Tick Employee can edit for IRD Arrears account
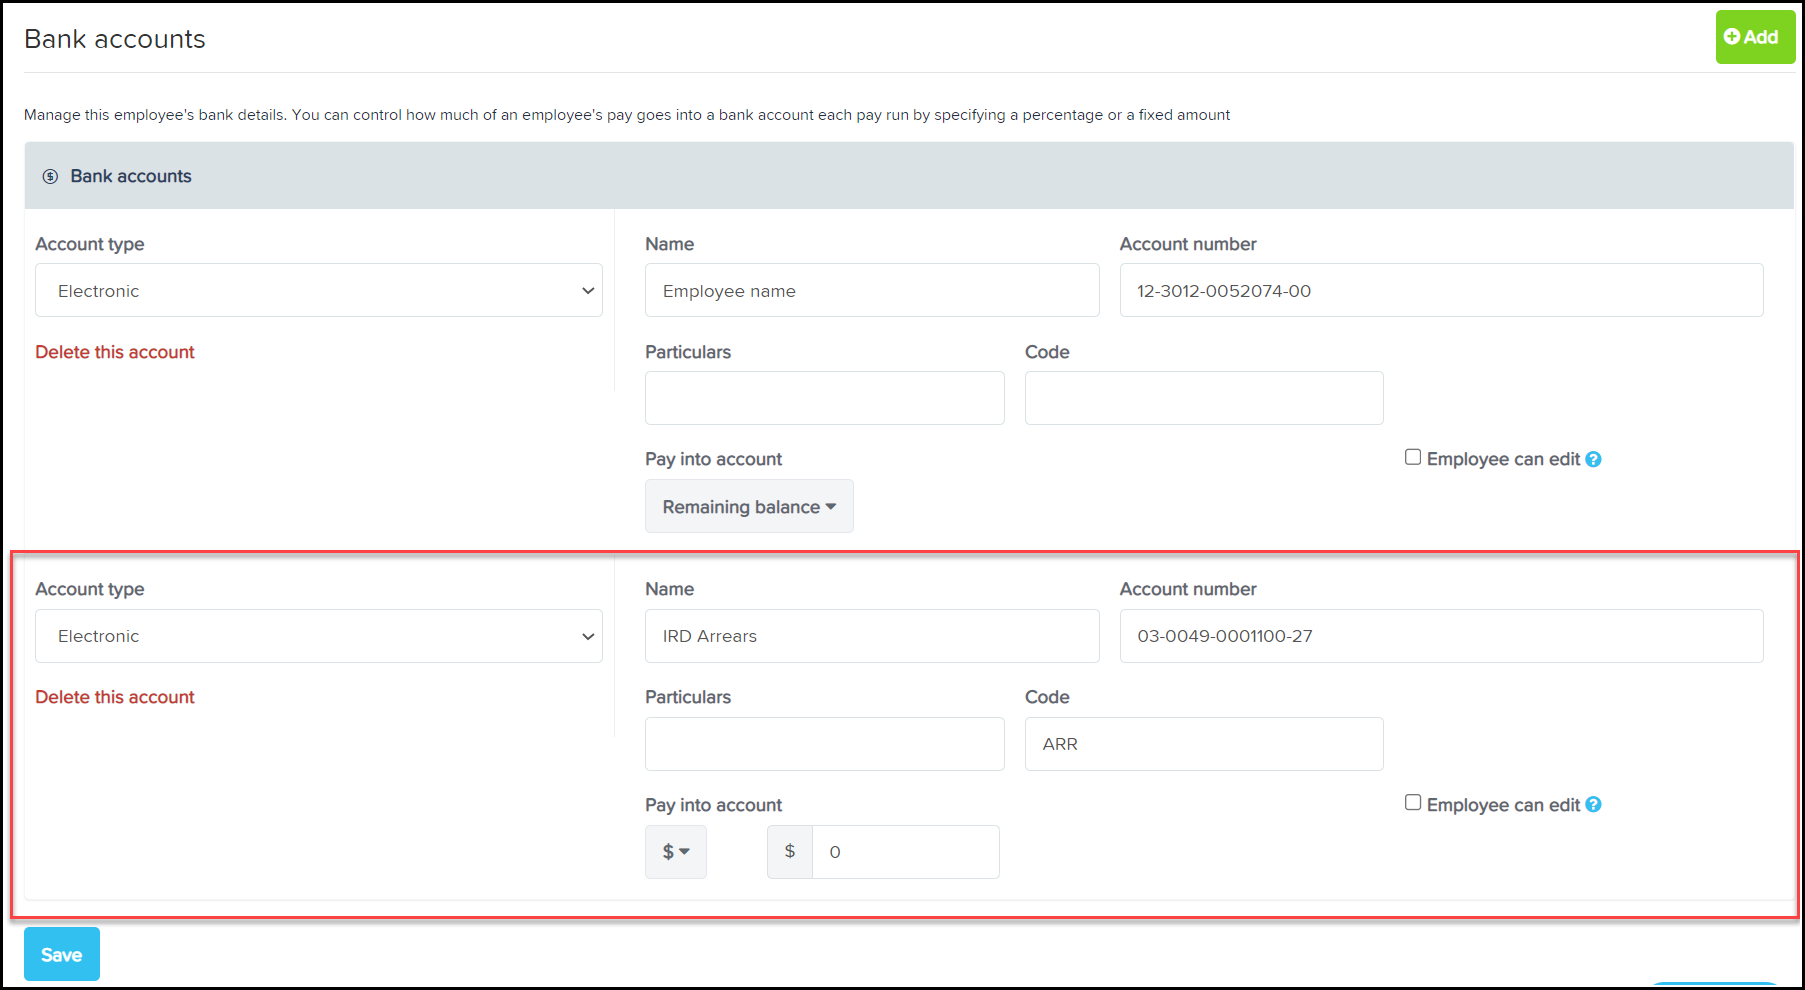The width and height of the screenshot is (1805, 990). click(1413, 803)
